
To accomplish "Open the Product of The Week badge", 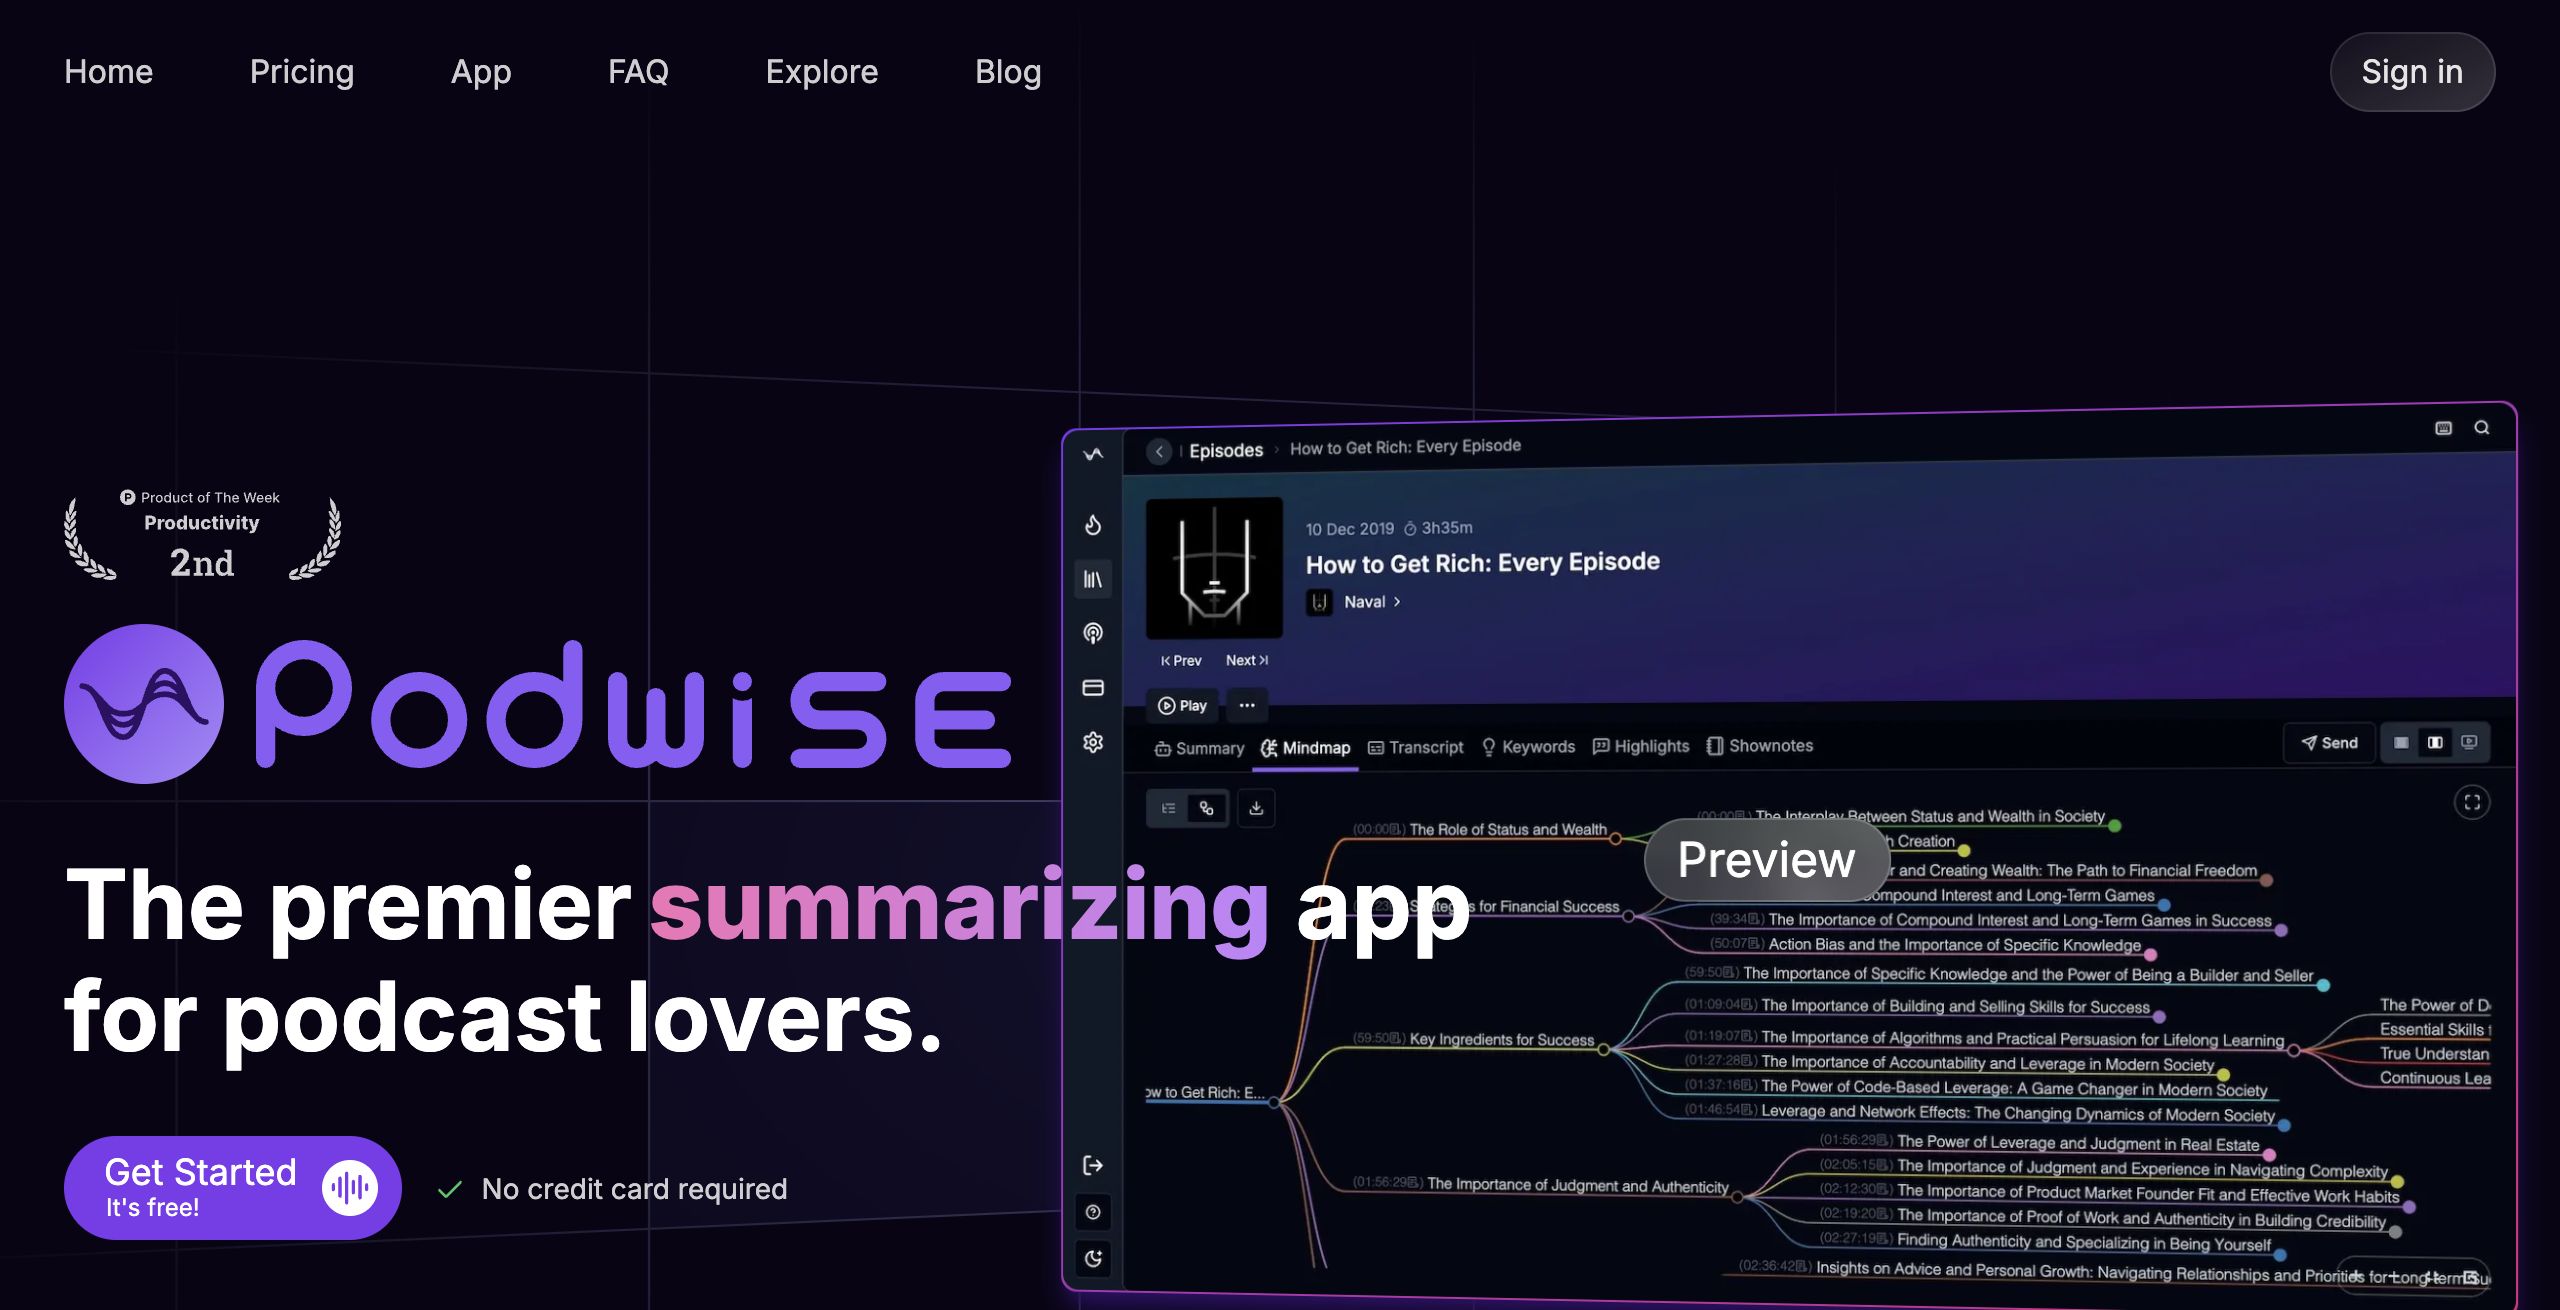I will pos(202,535).
